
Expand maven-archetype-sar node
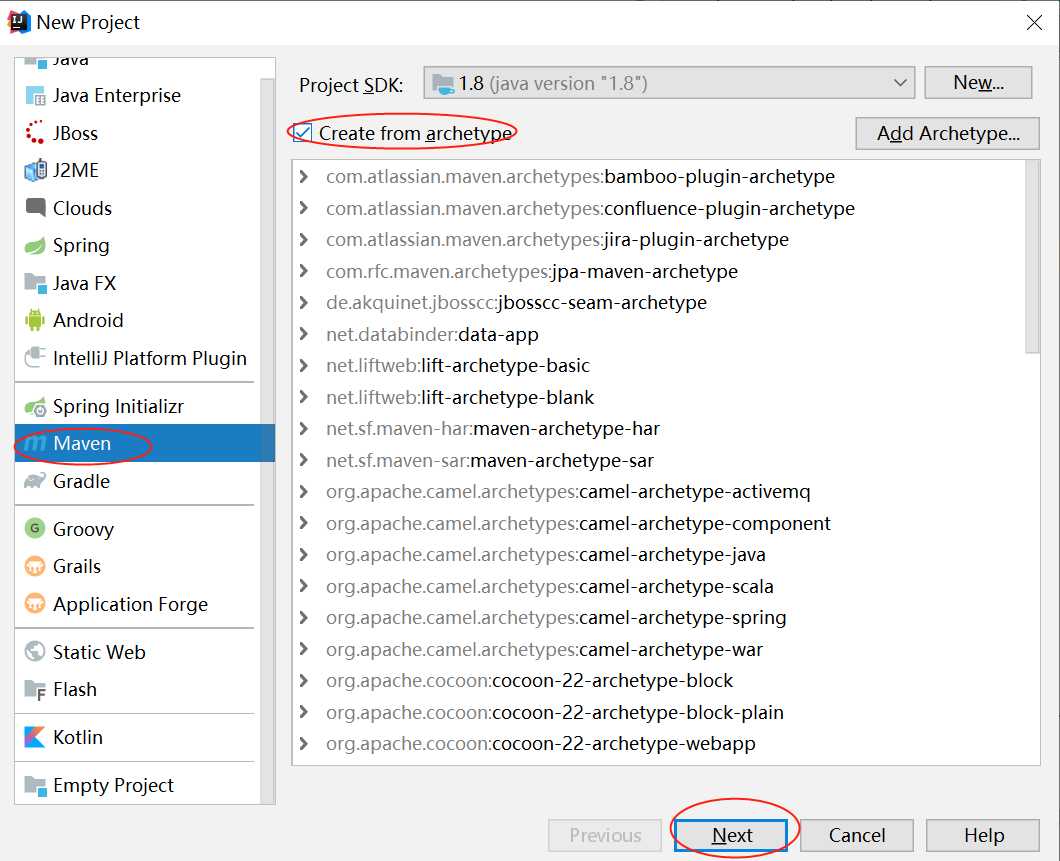304,460
